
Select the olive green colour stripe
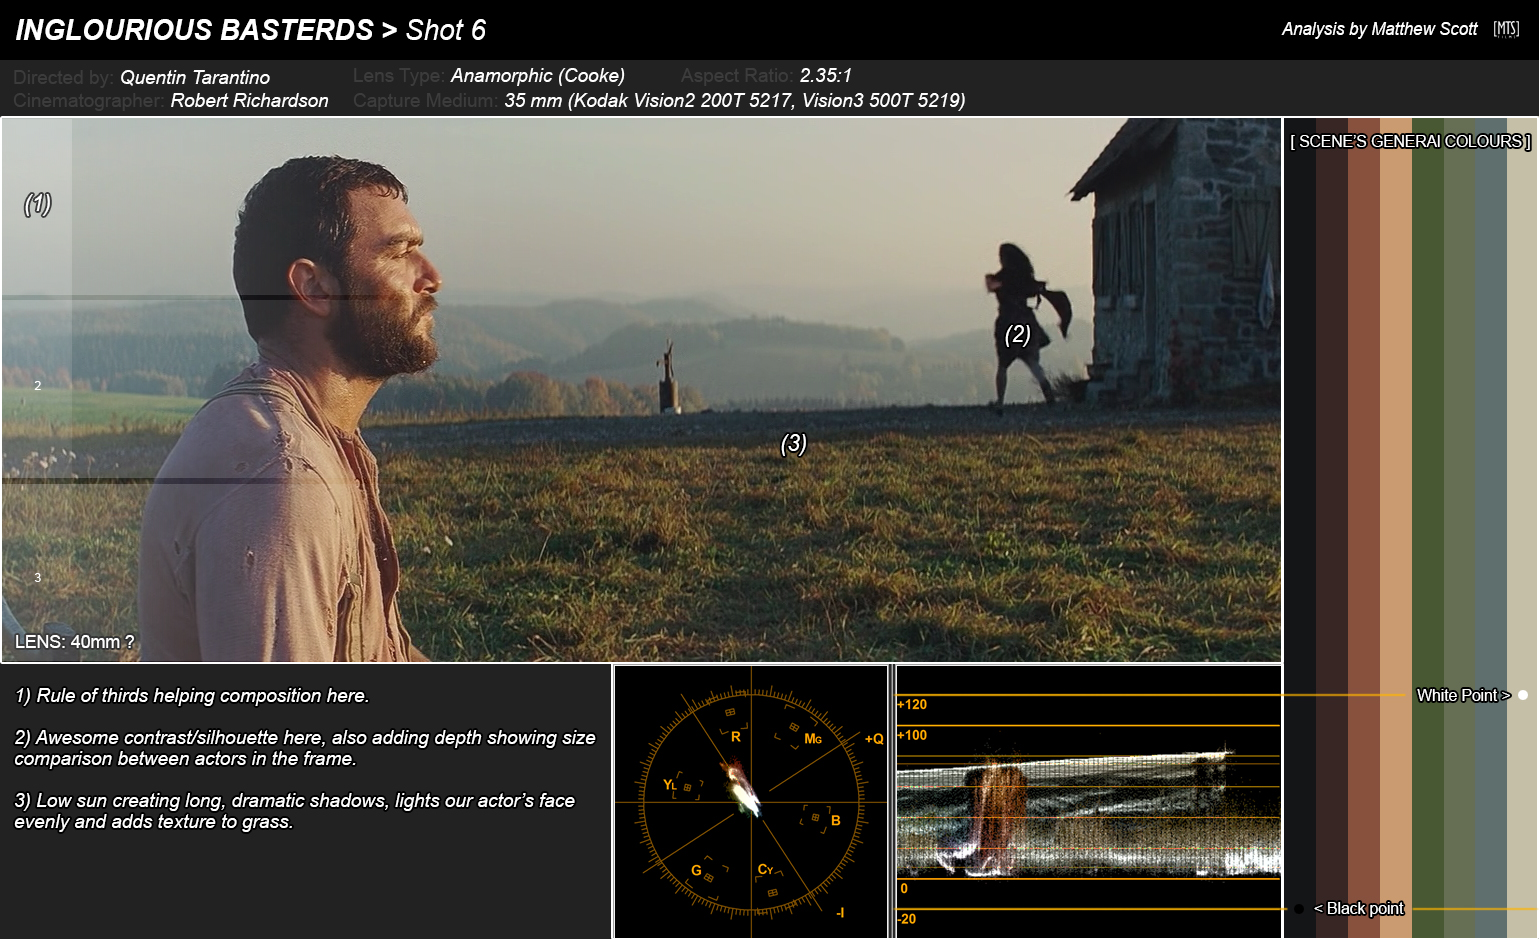tap(1460, 528)
